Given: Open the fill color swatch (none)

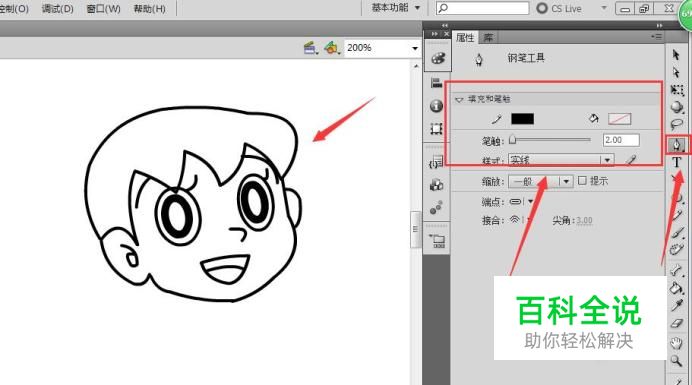Looking at the screenshot, I should click(619, 119).
